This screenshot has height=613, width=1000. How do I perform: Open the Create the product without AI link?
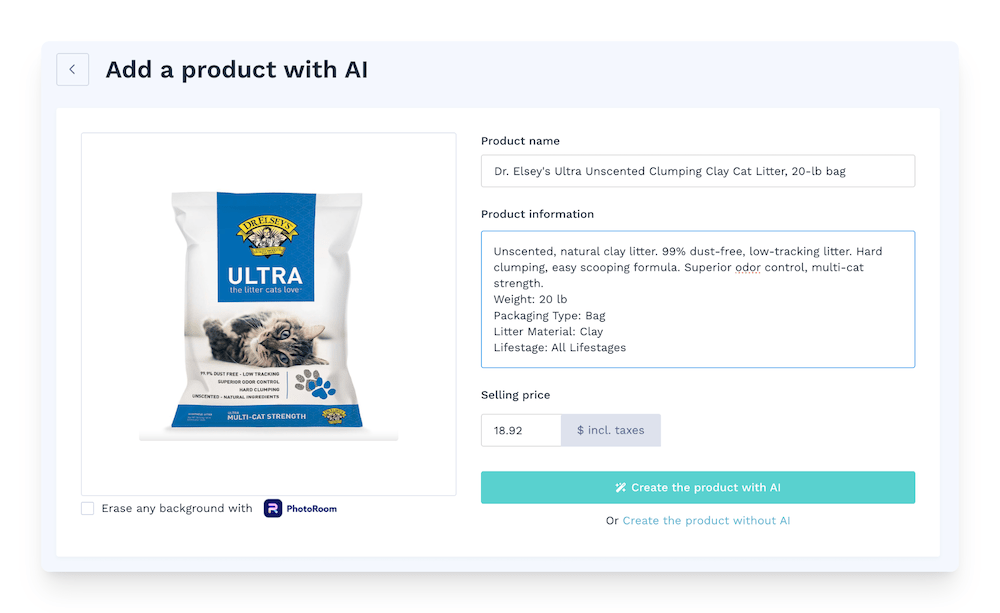pos(707,520)
